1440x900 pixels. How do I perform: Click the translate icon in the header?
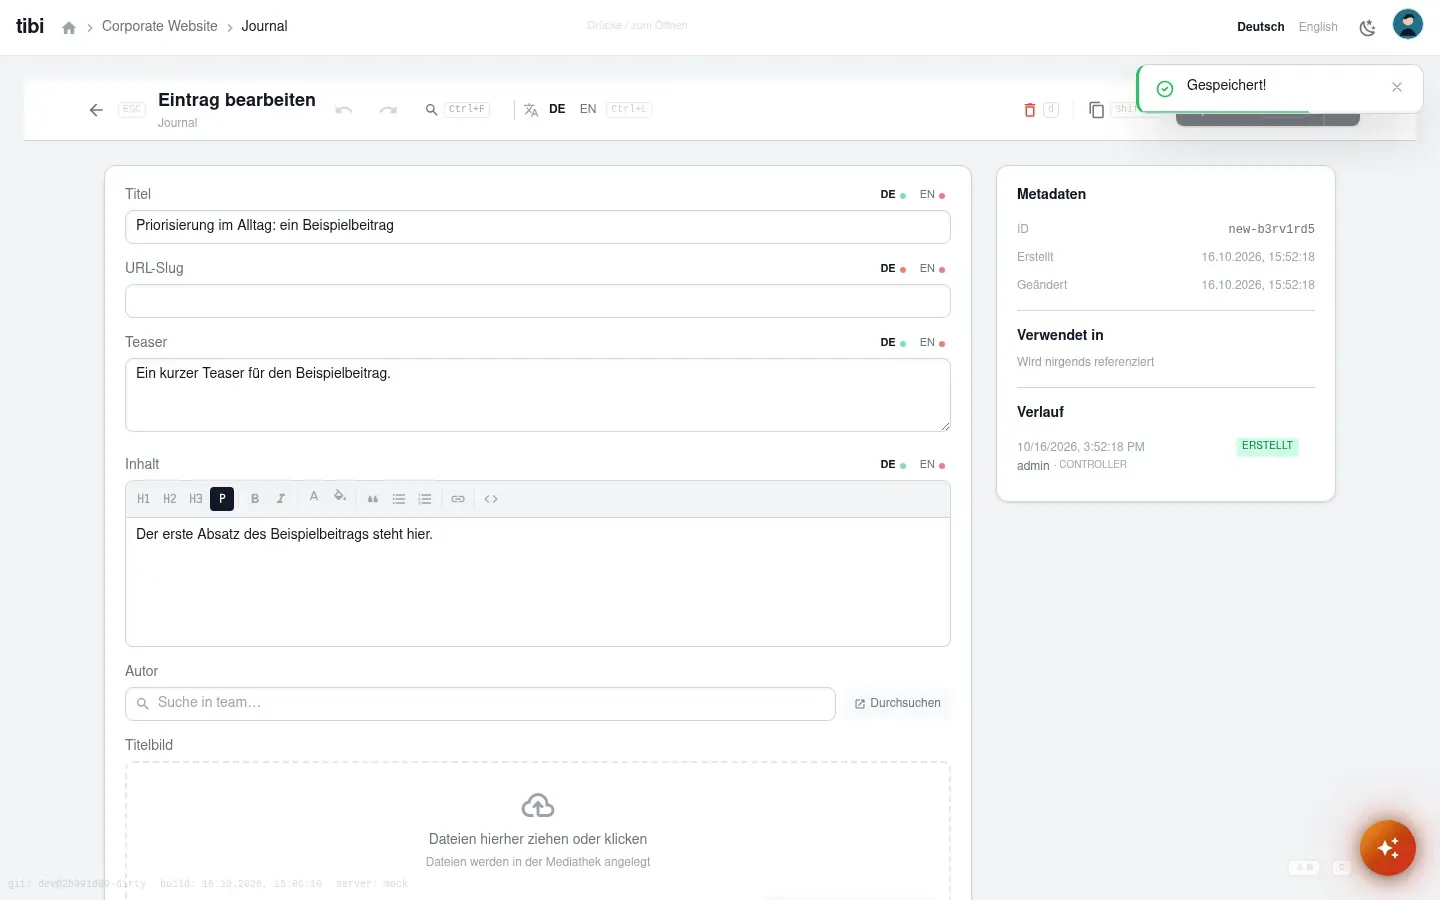pyautogui.click(x=531, y=110)
